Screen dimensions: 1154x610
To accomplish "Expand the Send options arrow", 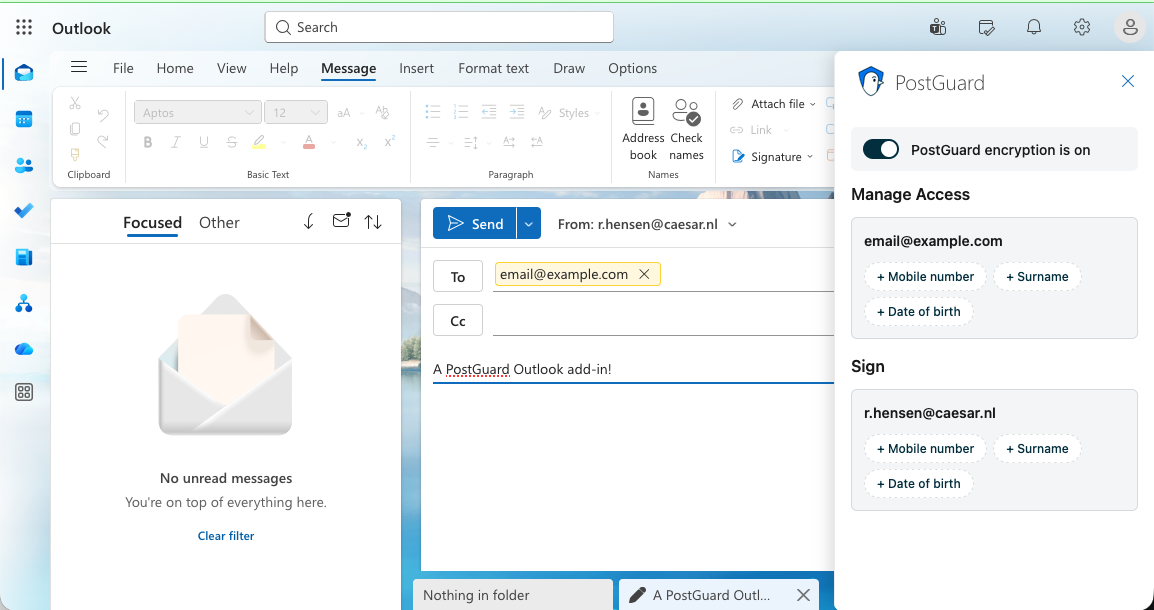I will (x=528, y=223).
